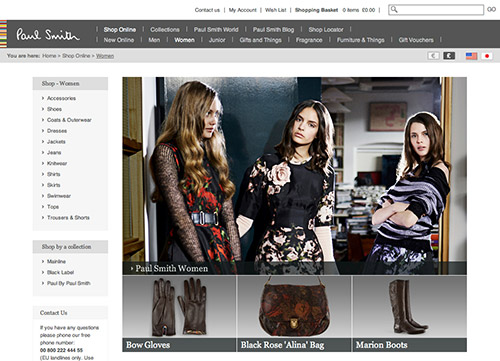Switch to the Japan flag site
Image resolution: width=500 pixels, height=361 pixels.
click(x=487, y=56)
